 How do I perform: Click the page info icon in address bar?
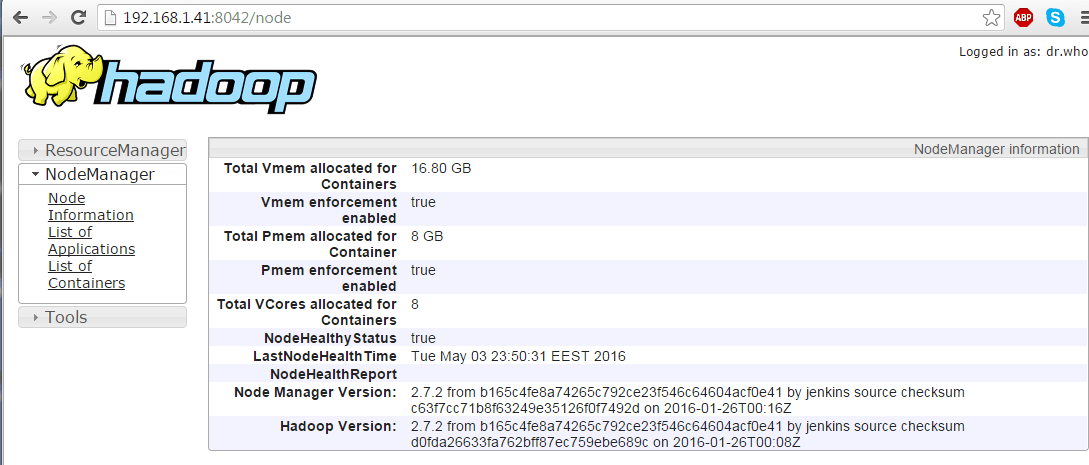pos(110,18)
